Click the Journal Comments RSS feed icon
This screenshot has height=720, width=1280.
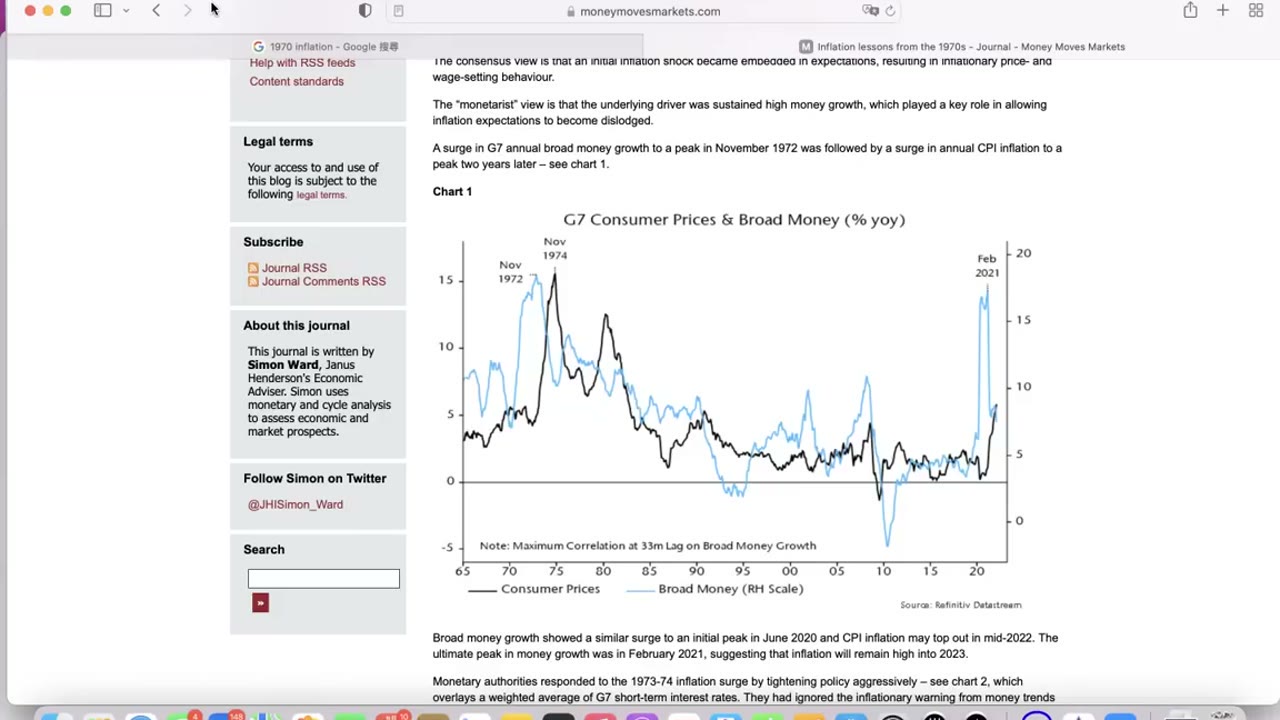pos(253,282)
